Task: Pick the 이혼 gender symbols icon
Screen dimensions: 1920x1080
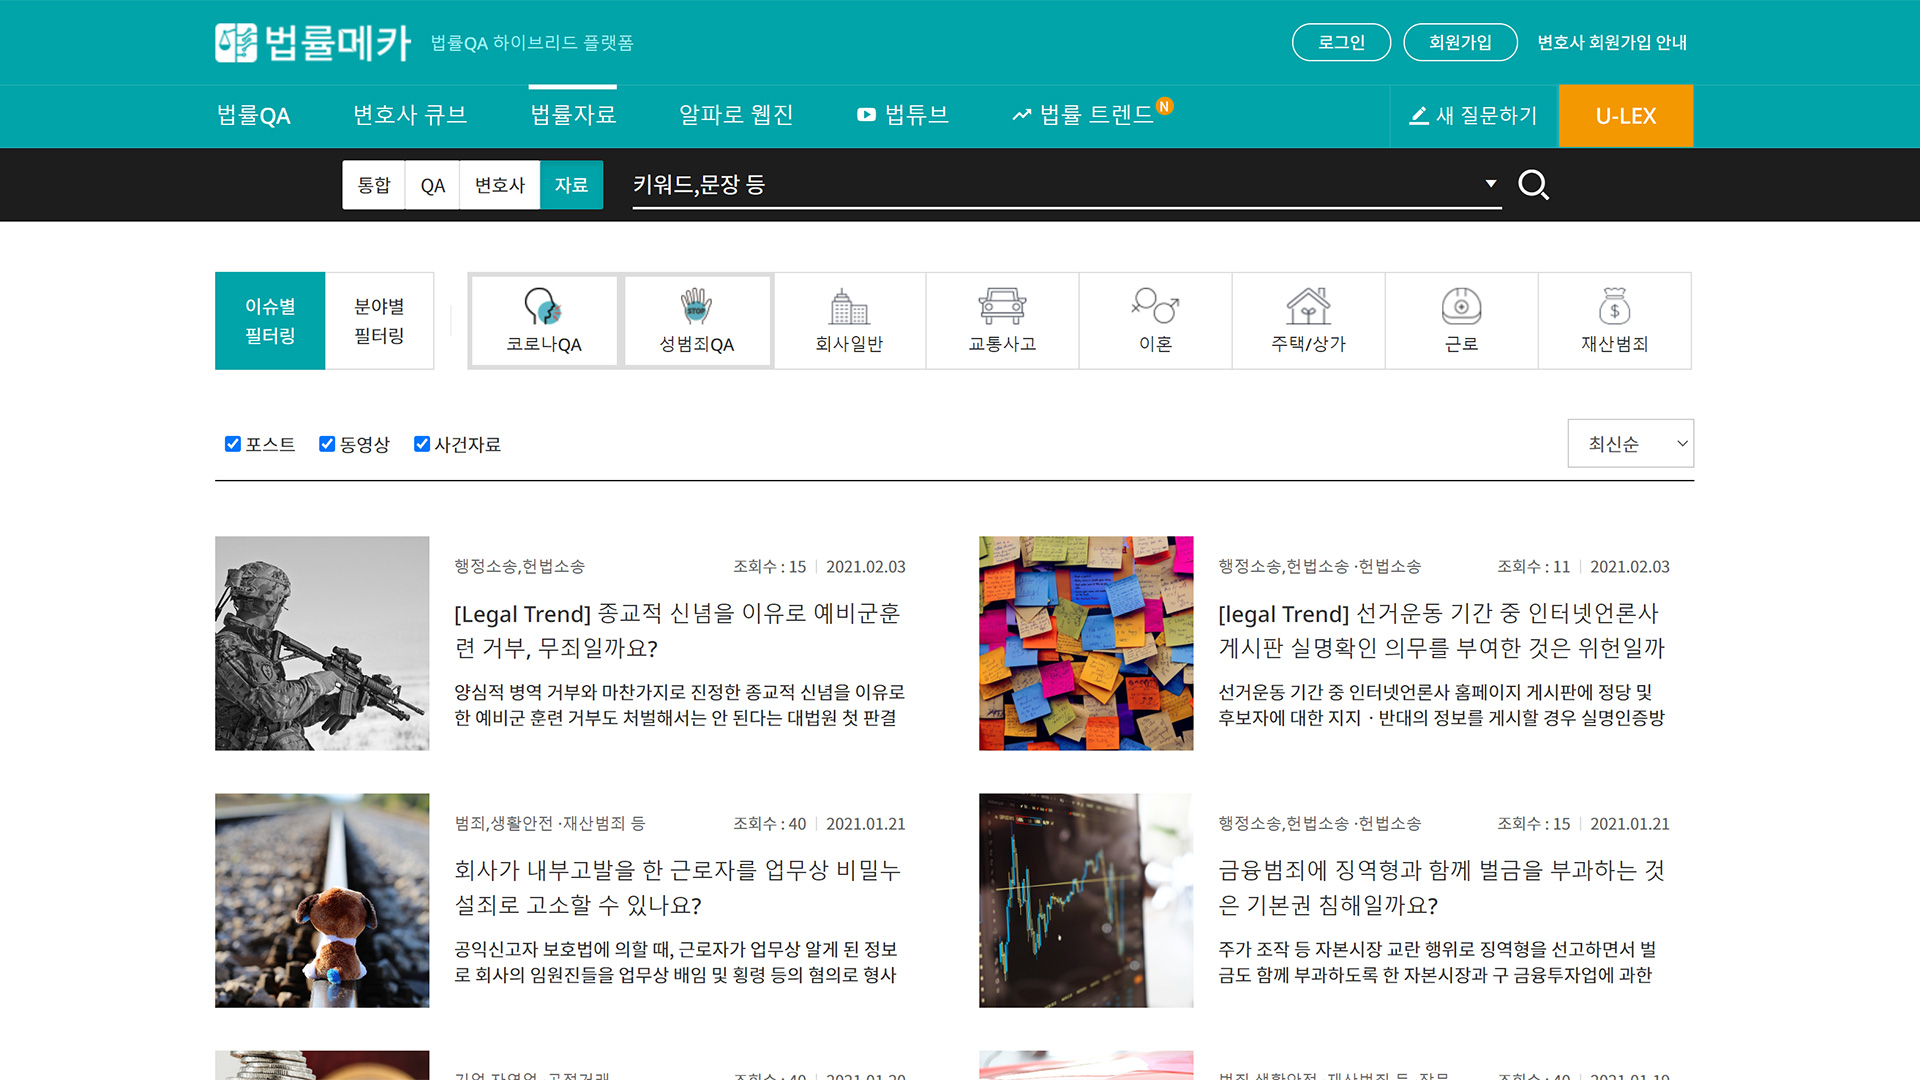Action: 1155,307
